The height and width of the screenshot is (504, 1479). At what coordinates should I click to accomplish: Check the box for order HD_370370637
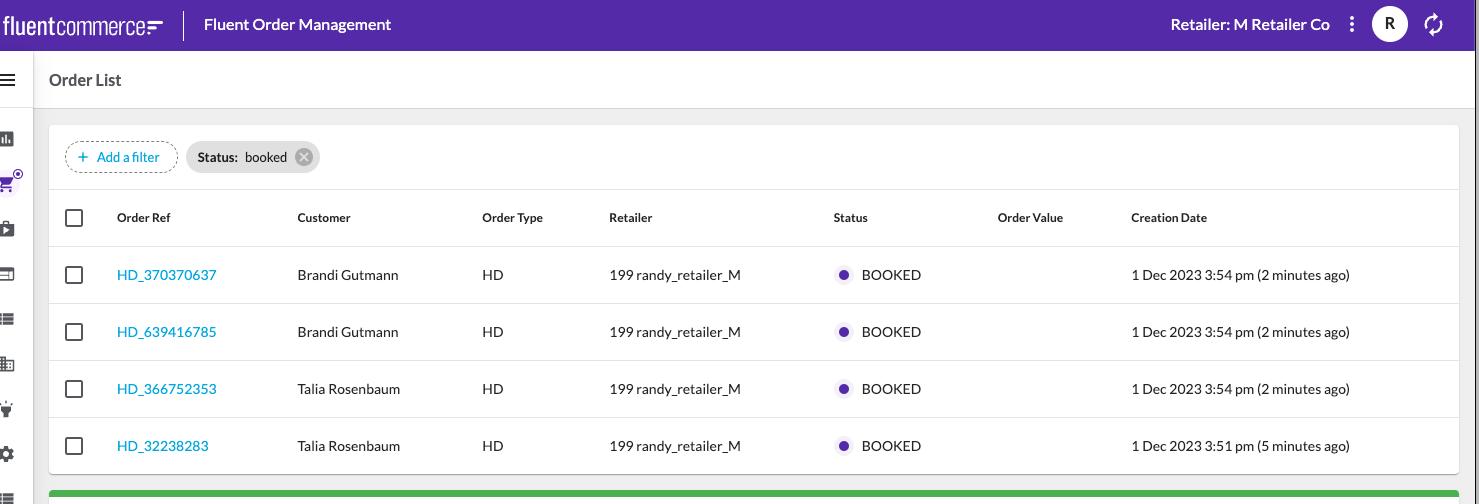coord(74,275)
